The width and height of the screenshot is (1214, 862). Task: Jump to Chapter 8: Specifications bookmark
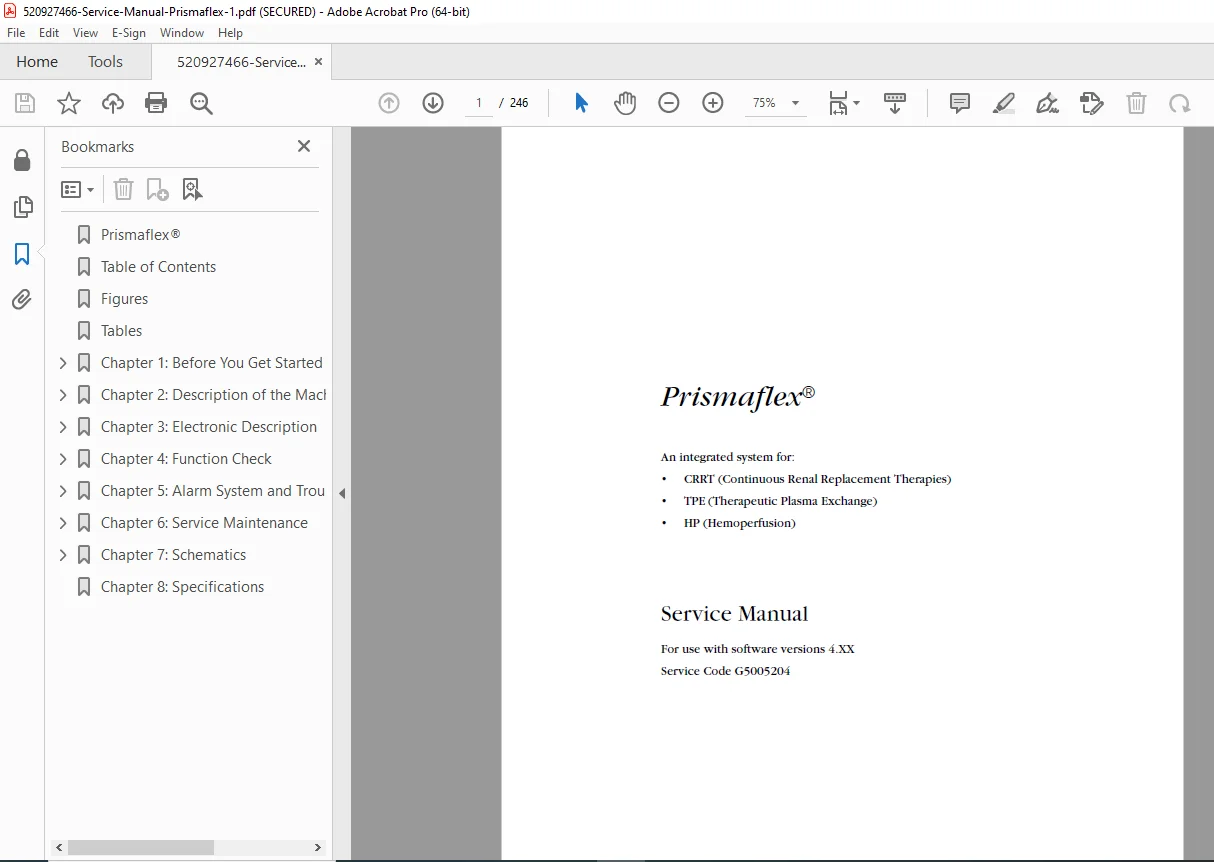tap(183, 587)
